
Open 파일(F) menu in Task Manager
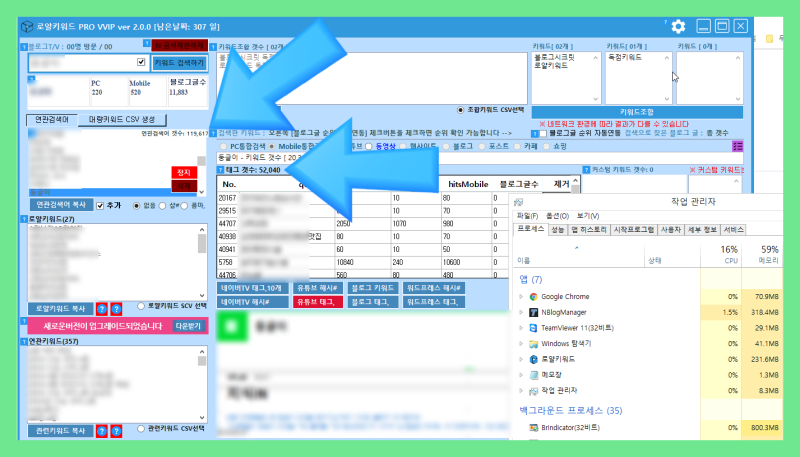click(528, 216)
